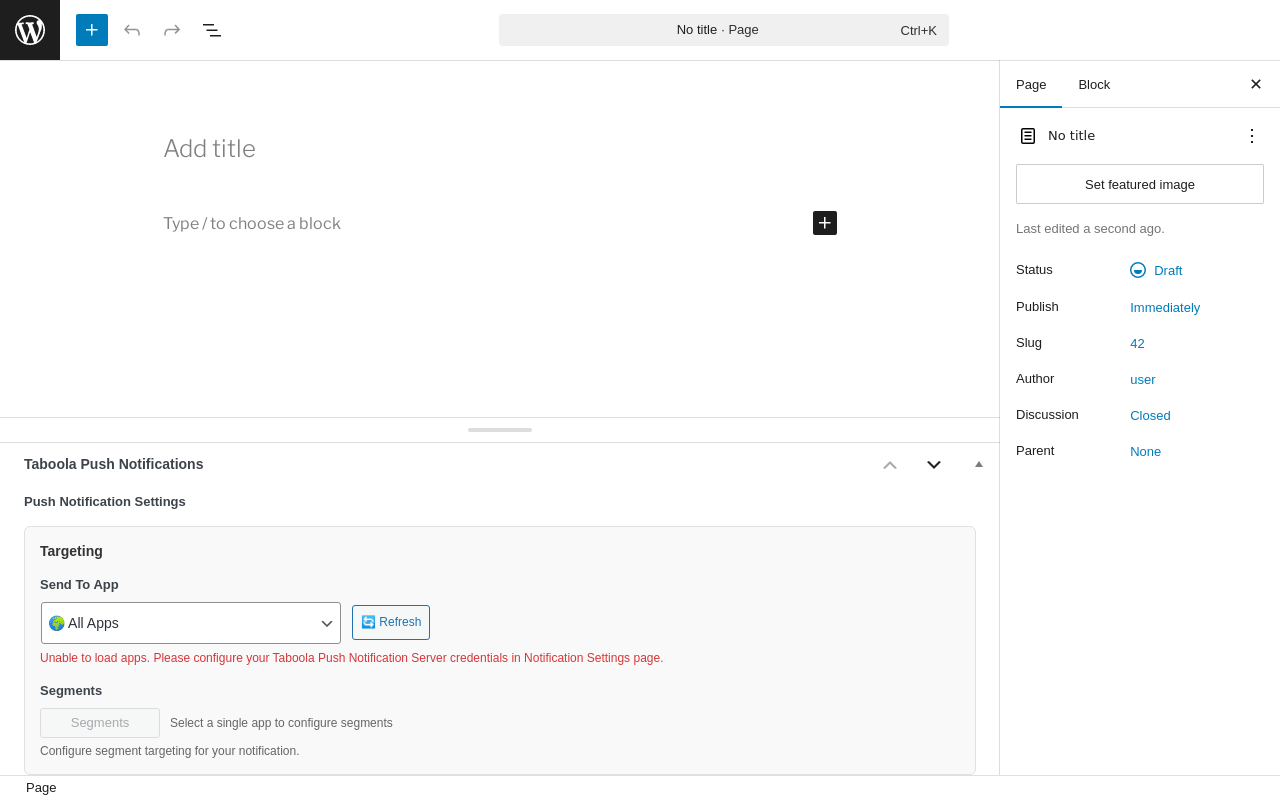Set the featured image
Image resolution: width=1280 pixels, height=800 pixels.
(x=1140, y=184)
